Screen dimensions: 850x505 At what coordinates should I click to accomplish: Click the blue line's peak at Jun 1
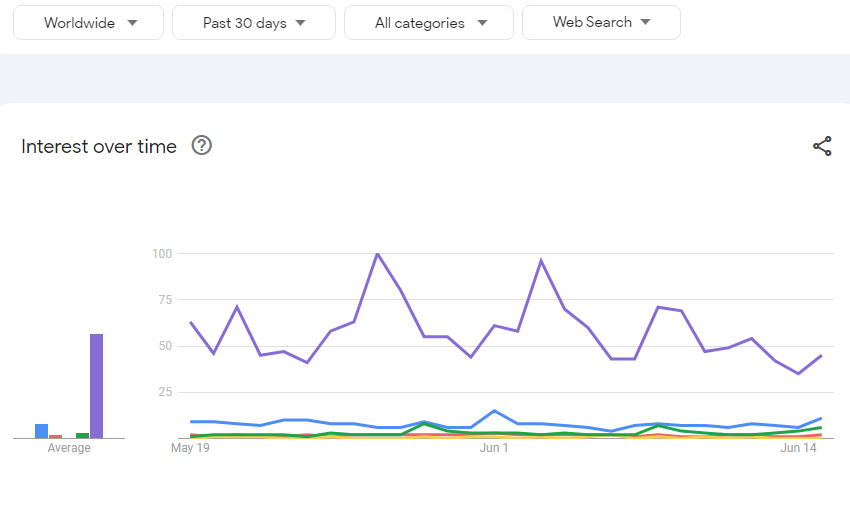point(494,411)
